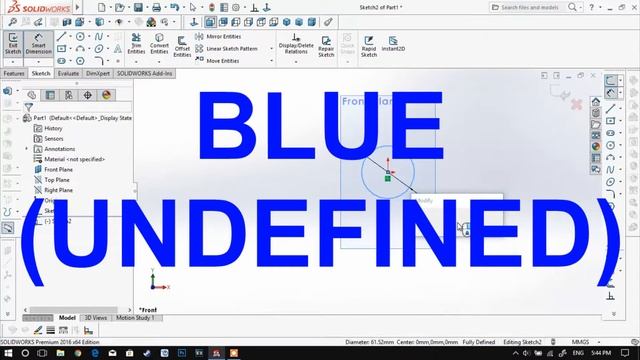The width and height of the screenshot is (640, 360).
Task: Click the New document icon
Action: point(101,7)
